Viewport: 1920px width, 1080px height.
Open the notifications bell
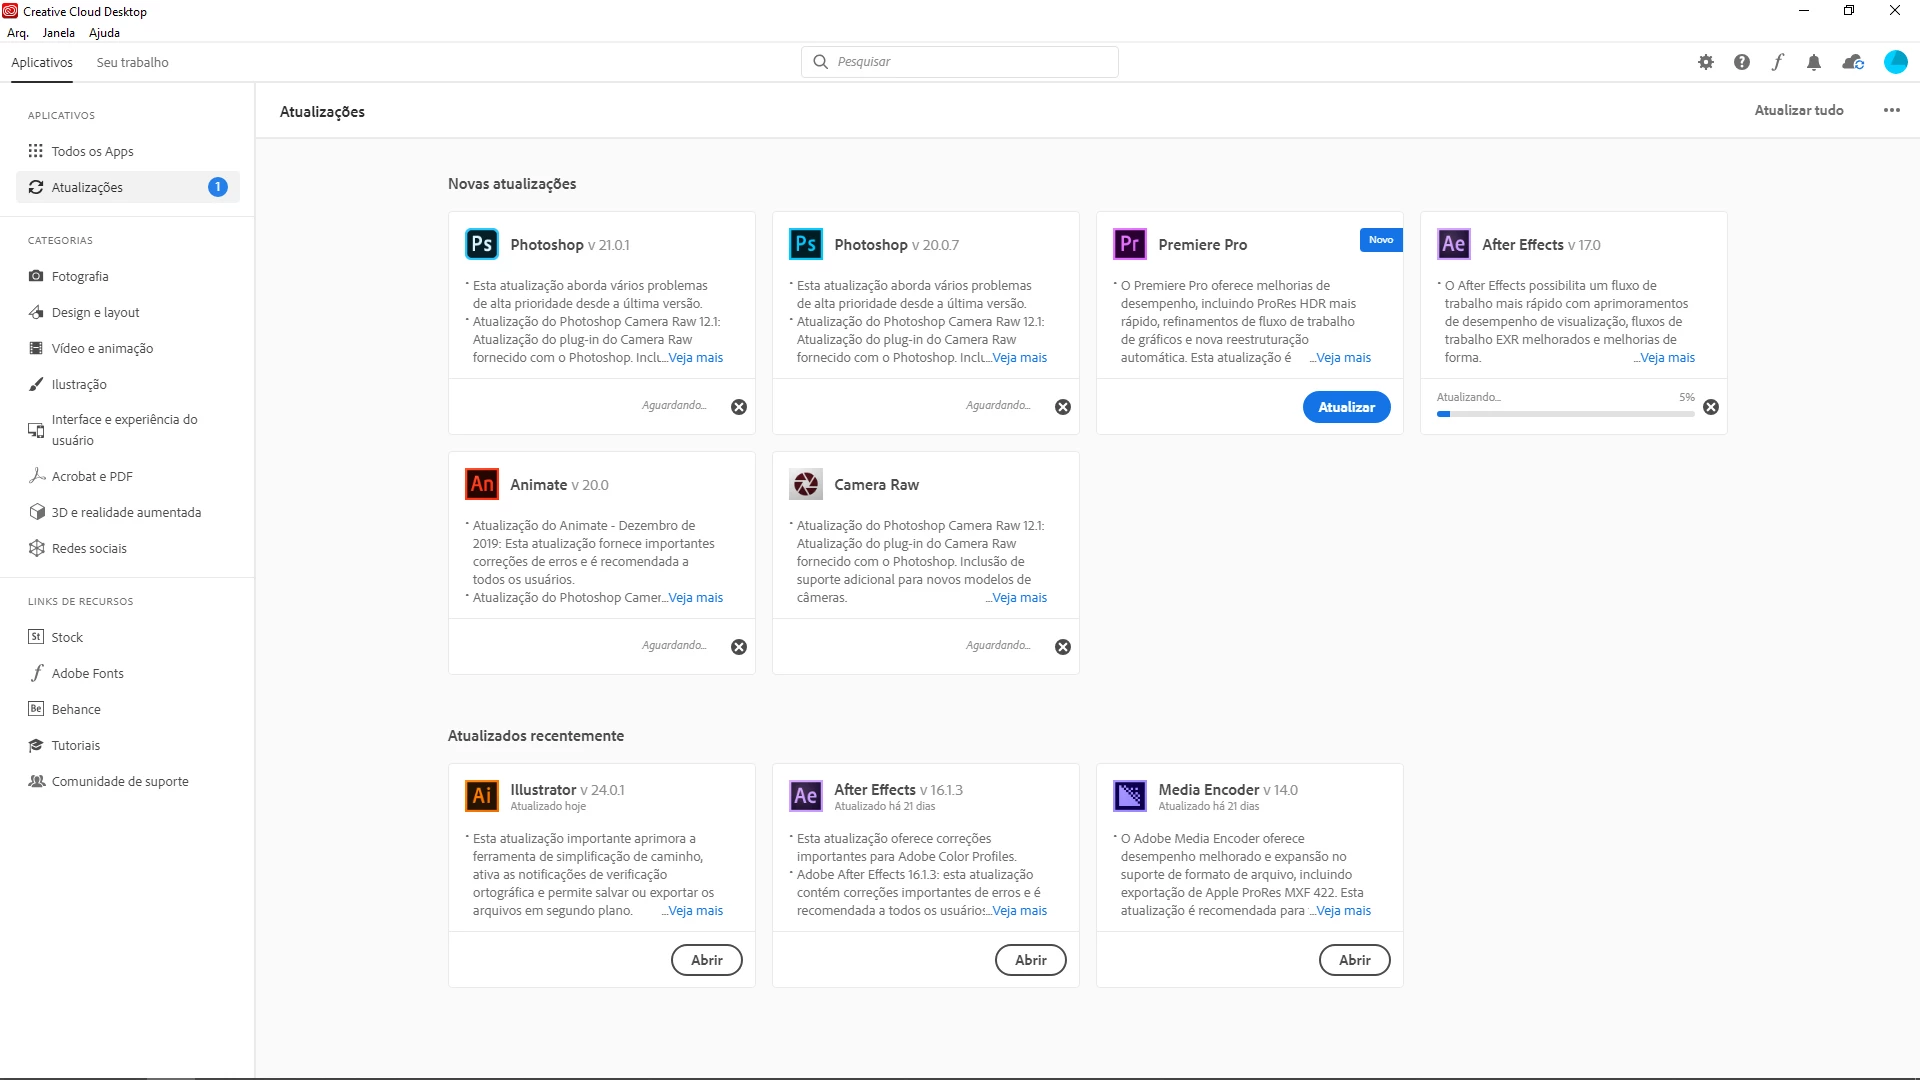(x=1814, y=62)
